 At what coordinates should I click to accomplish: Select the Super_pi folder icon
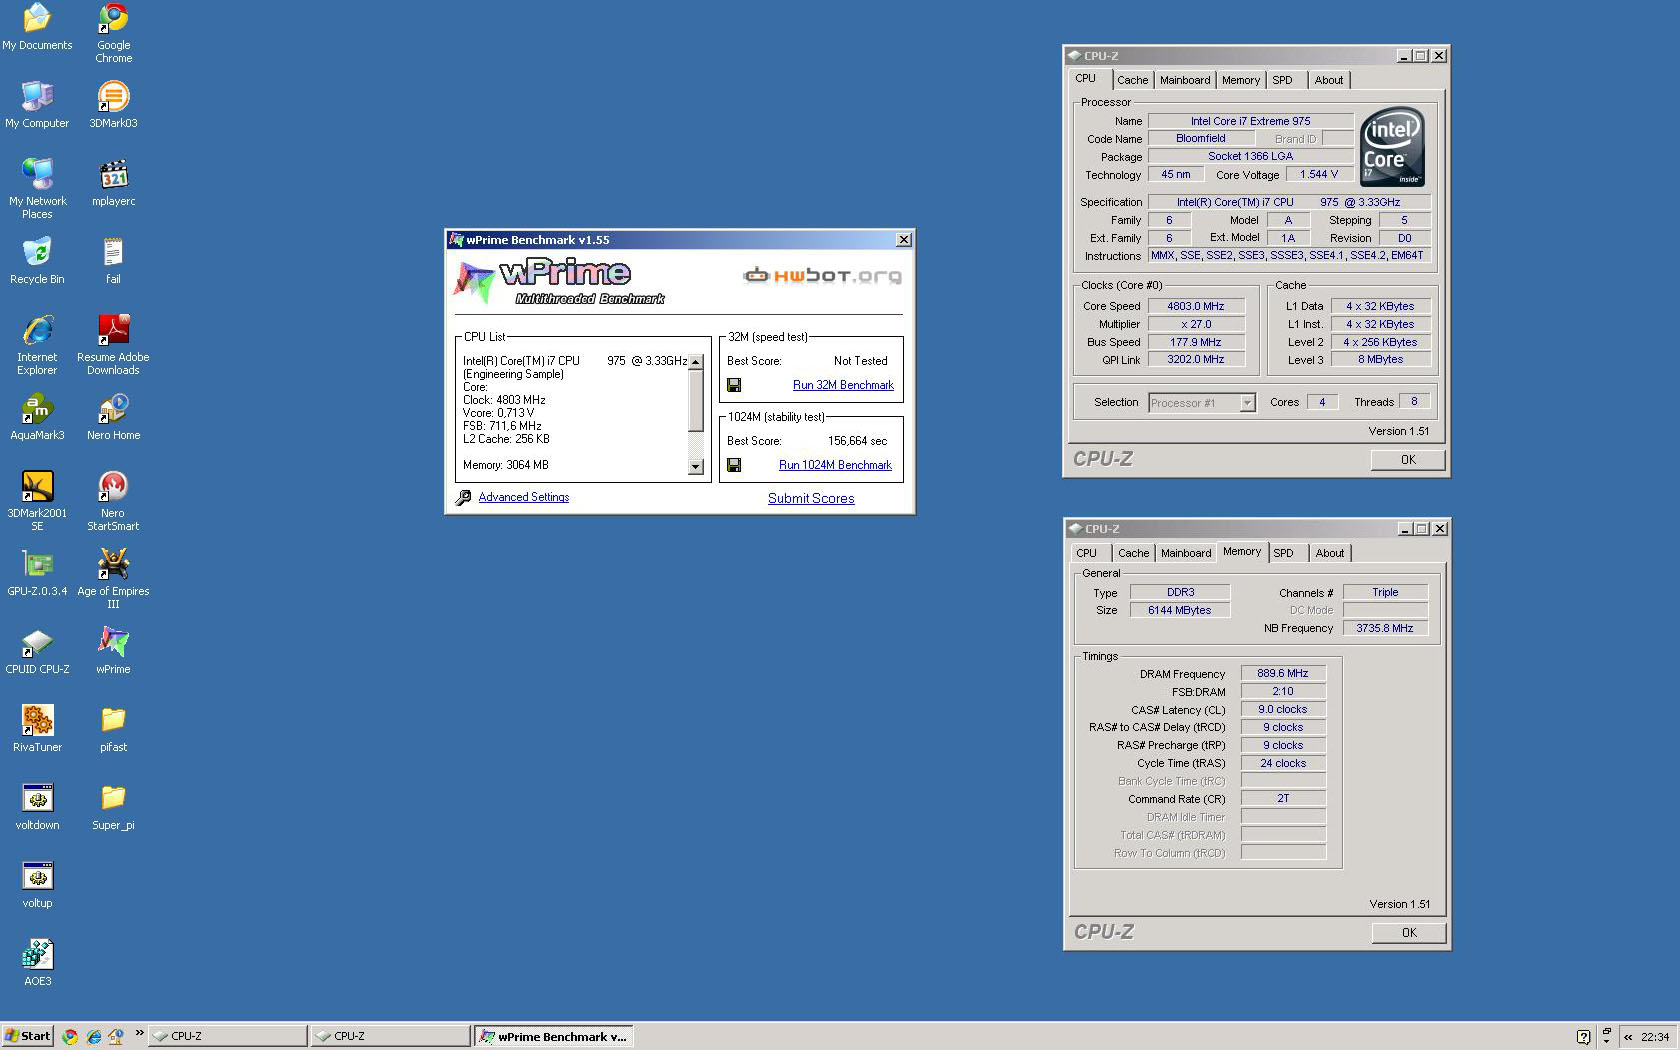(113, 807)
